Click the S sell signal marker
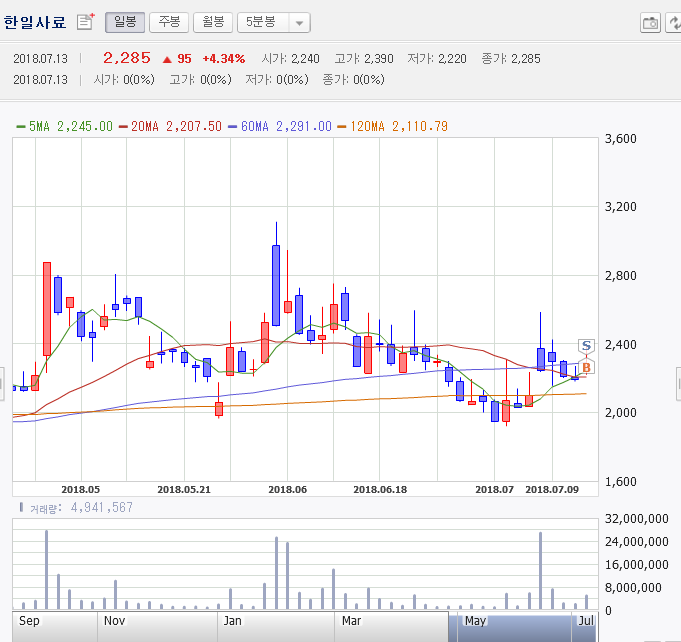Viewport: 681px width, 642px height. [586, 346]
